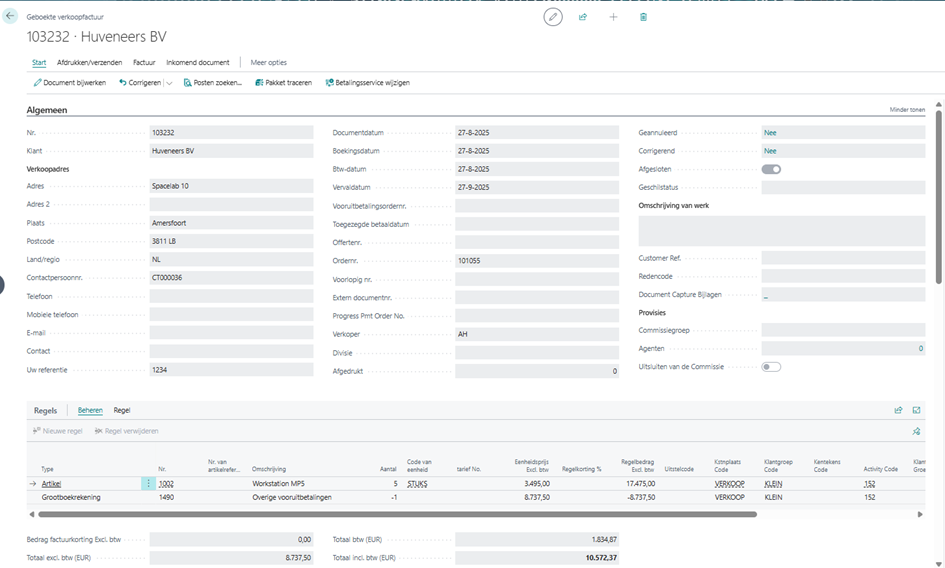Toggle the Afgesloten switch

tap(771, 169)
